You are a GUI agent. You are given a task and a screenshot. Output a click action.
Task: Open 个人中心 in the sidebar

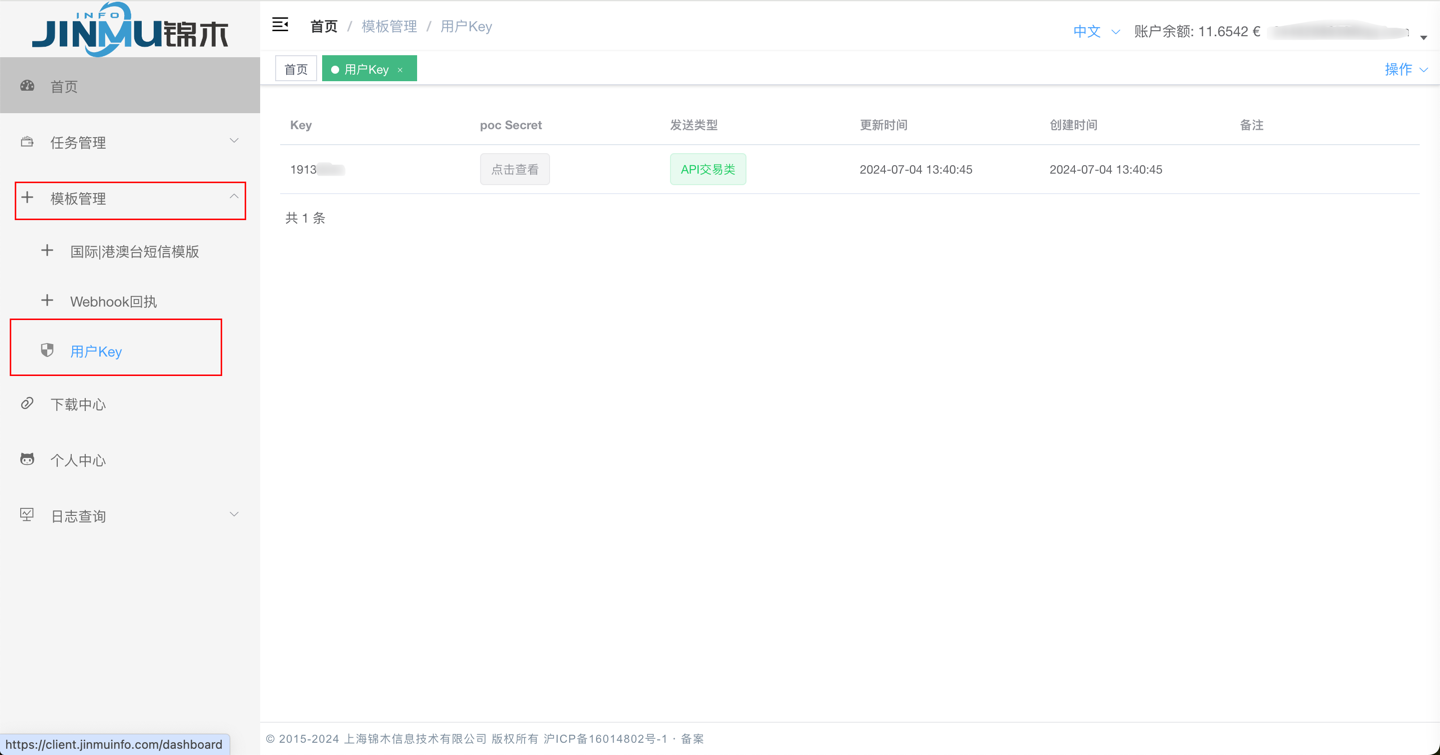point(130,460)
